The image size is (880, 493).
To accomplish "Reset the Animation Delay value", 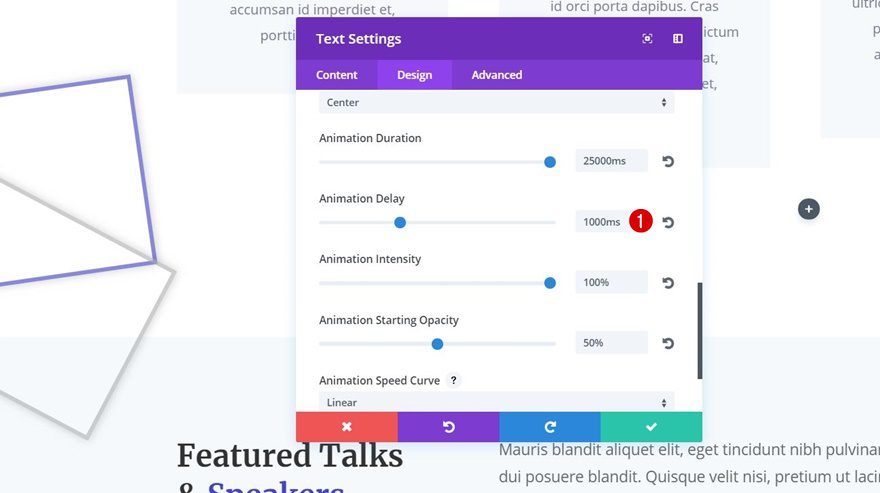I will 668,222.
